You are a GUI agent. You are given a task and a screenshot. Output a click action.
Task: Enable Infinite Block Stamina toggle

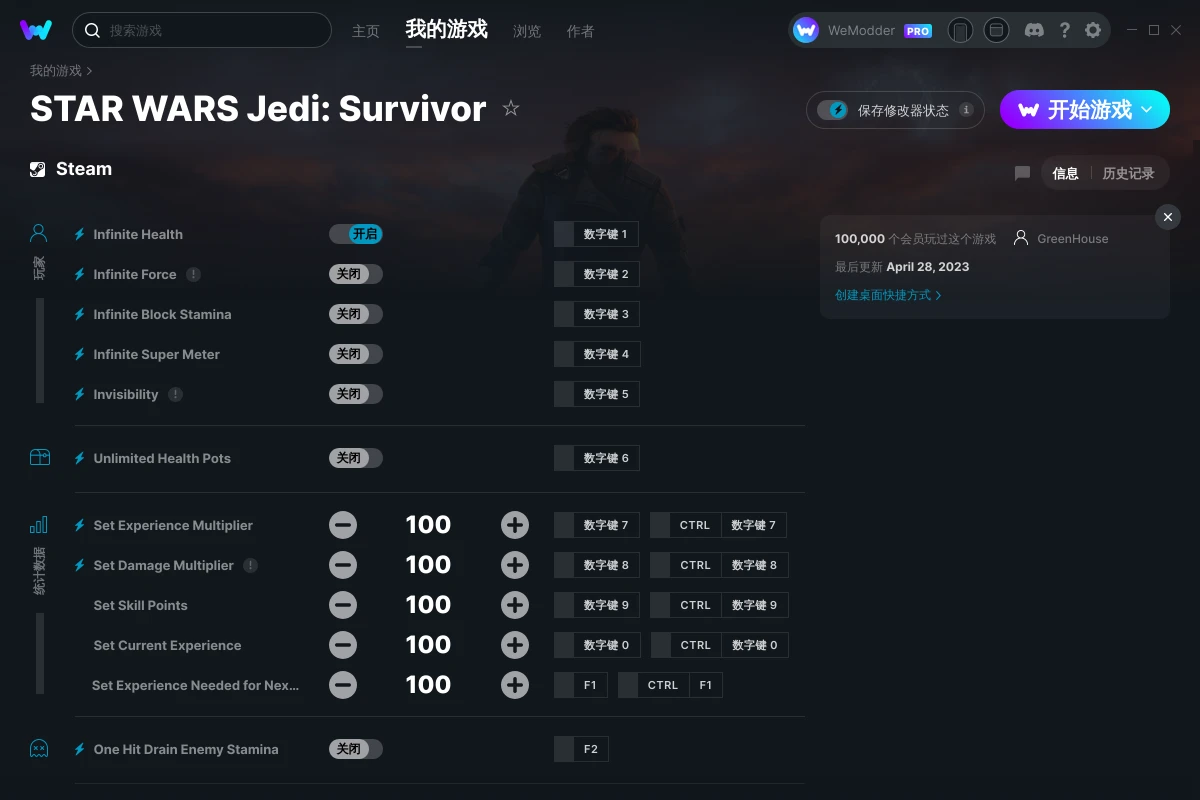click(356, 314)
